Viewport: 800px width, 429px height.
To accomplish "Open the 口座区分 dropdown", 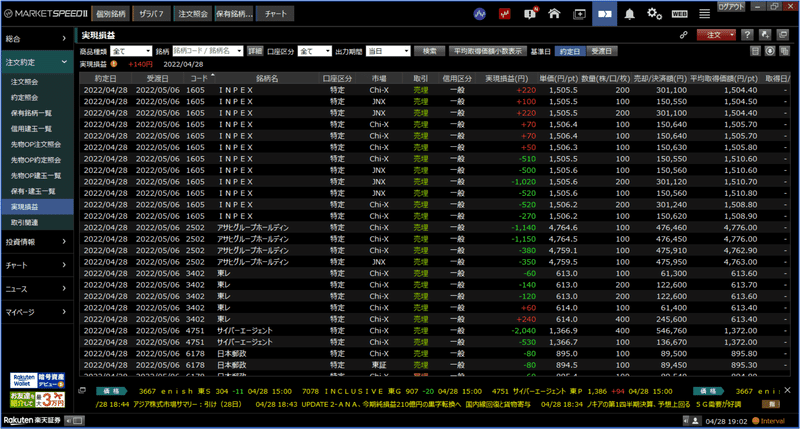I will 314,52.
